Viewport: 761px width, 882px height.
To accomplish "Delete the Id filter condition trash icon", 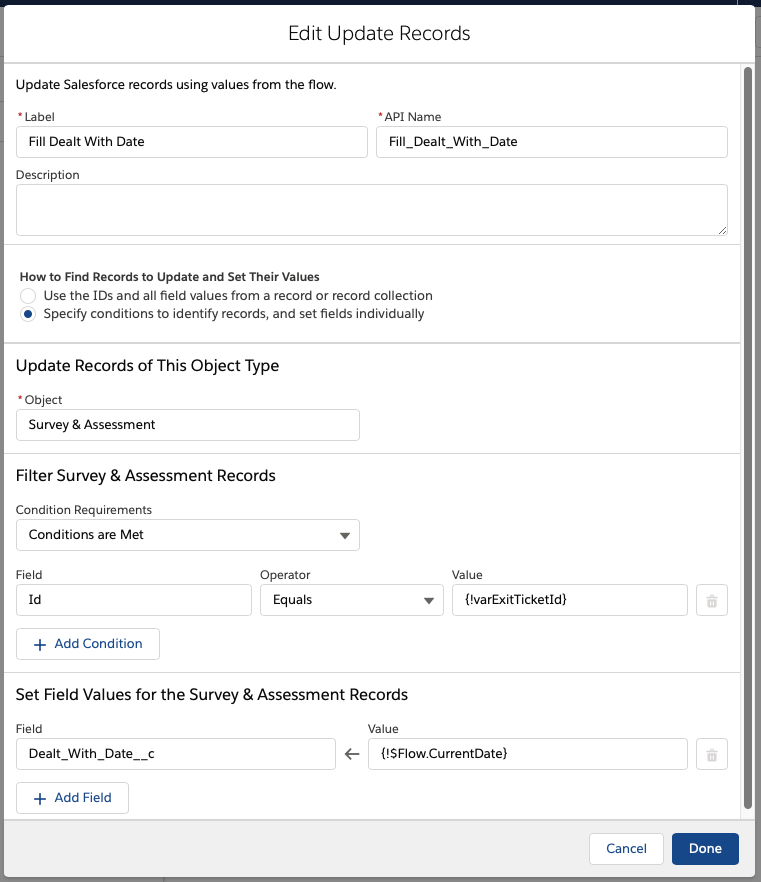I will click(712, 600).
